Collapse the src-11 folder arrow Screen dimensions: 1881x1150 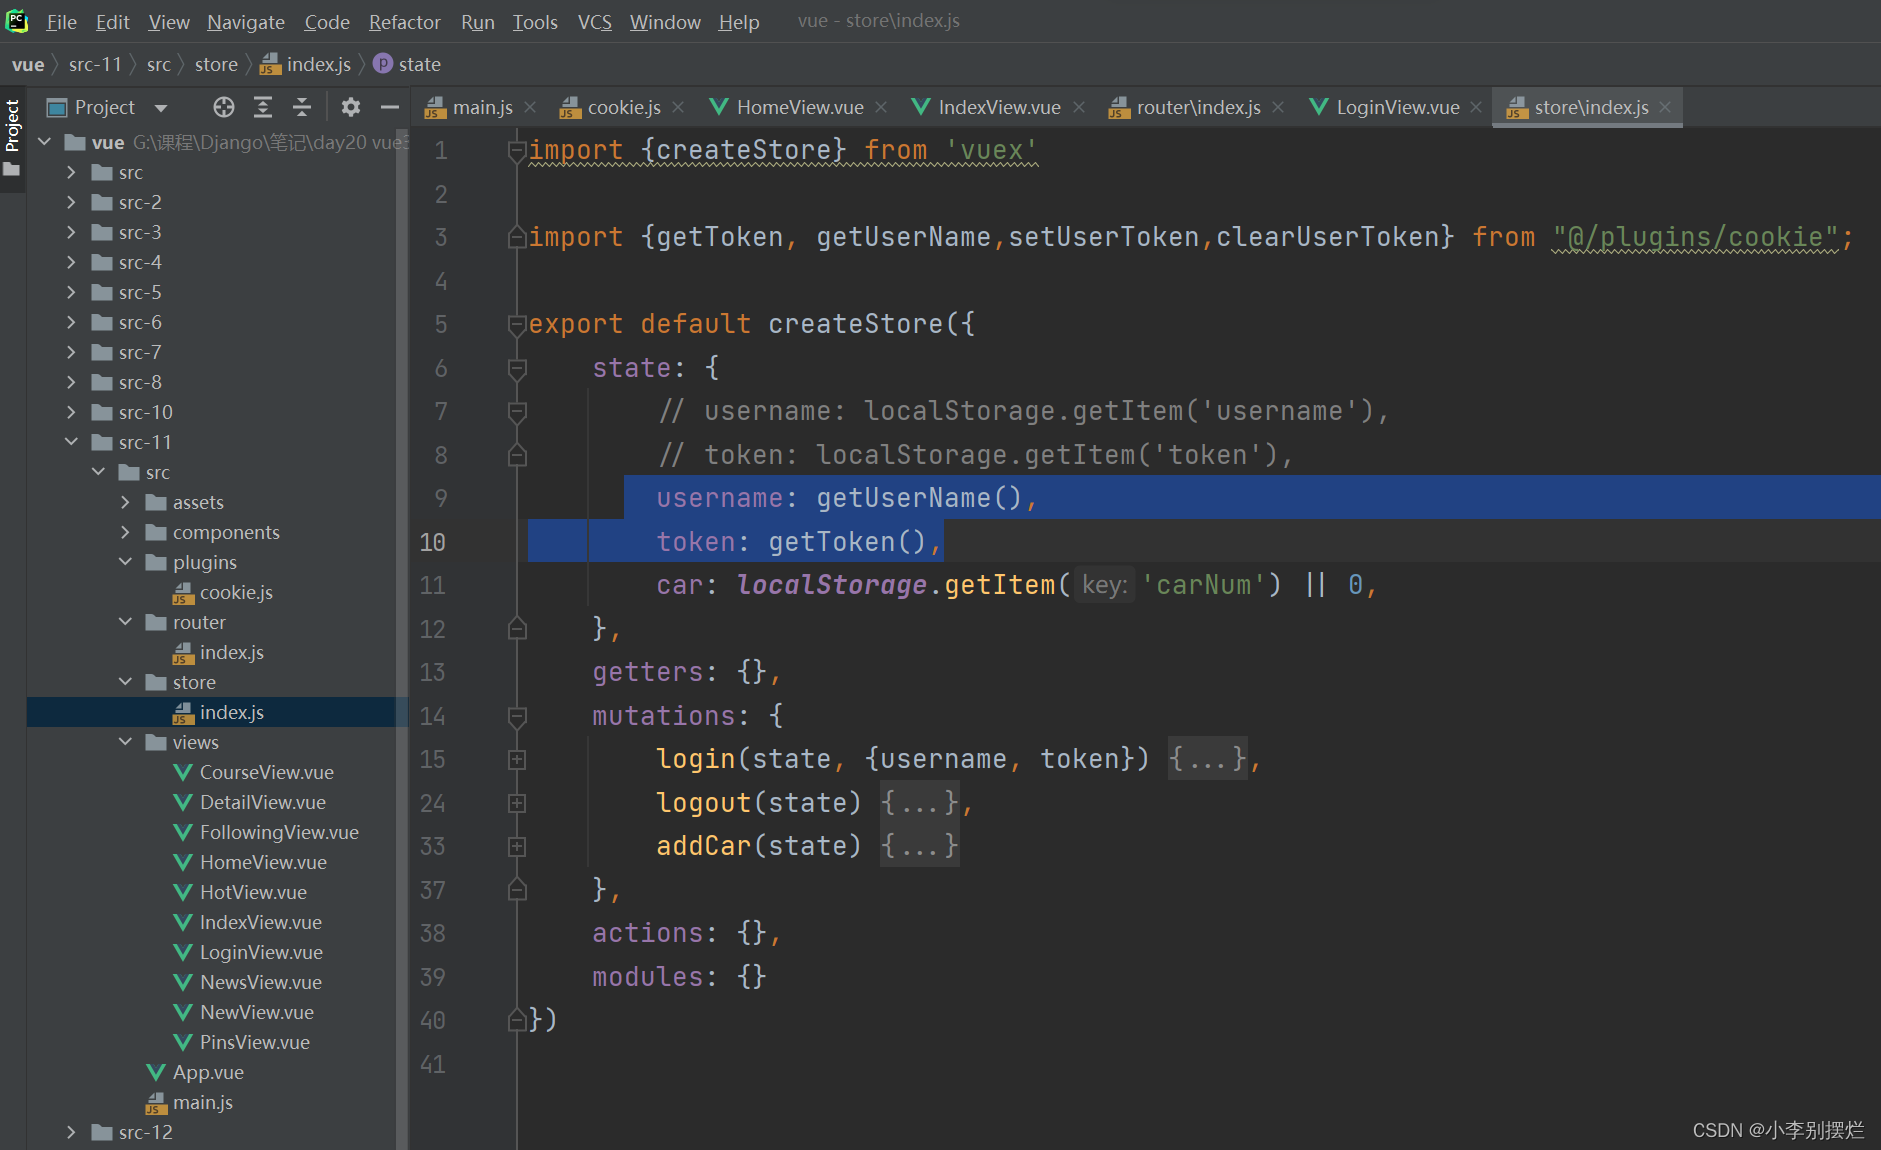click(71, 442)
